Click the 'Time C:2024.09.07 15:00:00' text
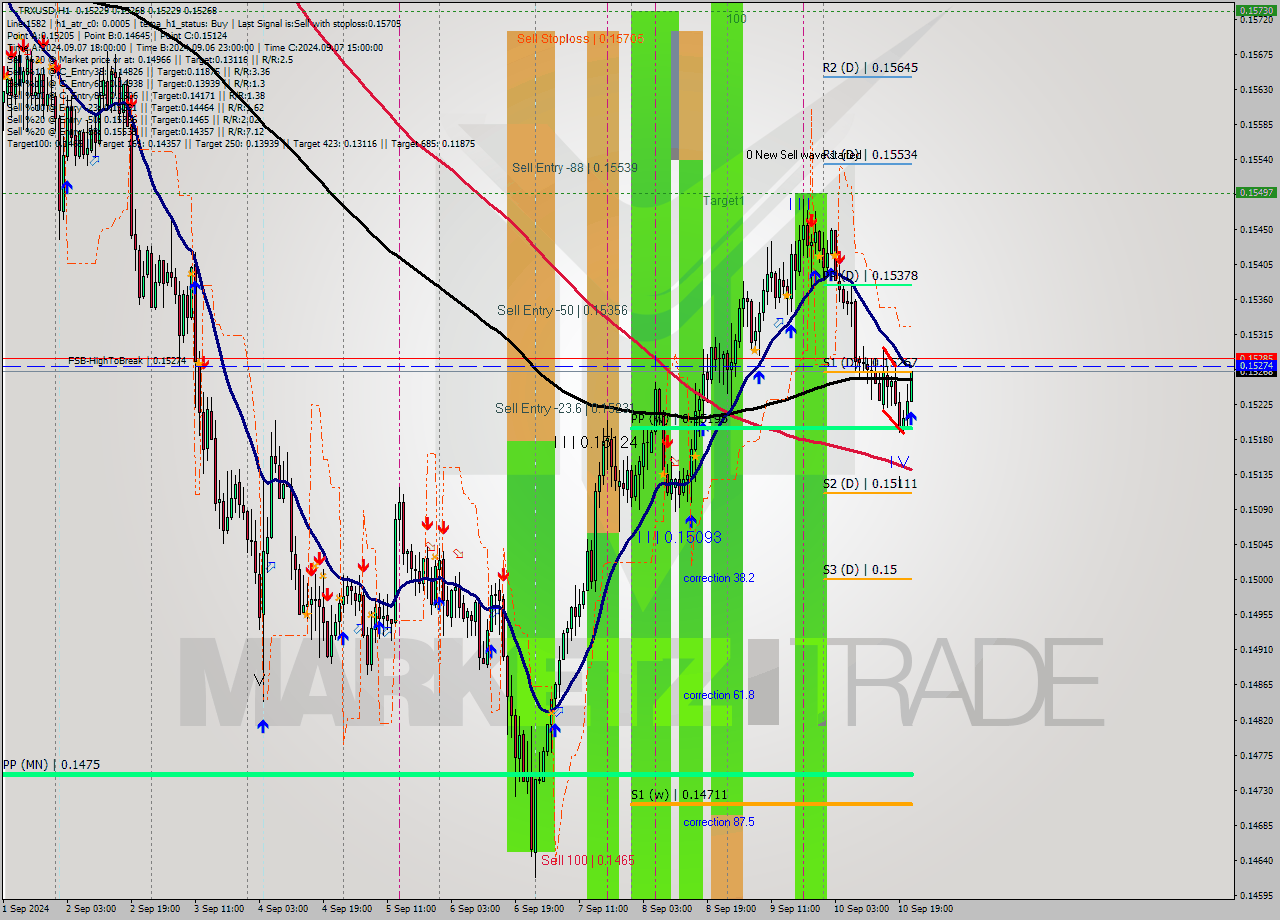This screenshot has width=1280, height=920. 325,47
